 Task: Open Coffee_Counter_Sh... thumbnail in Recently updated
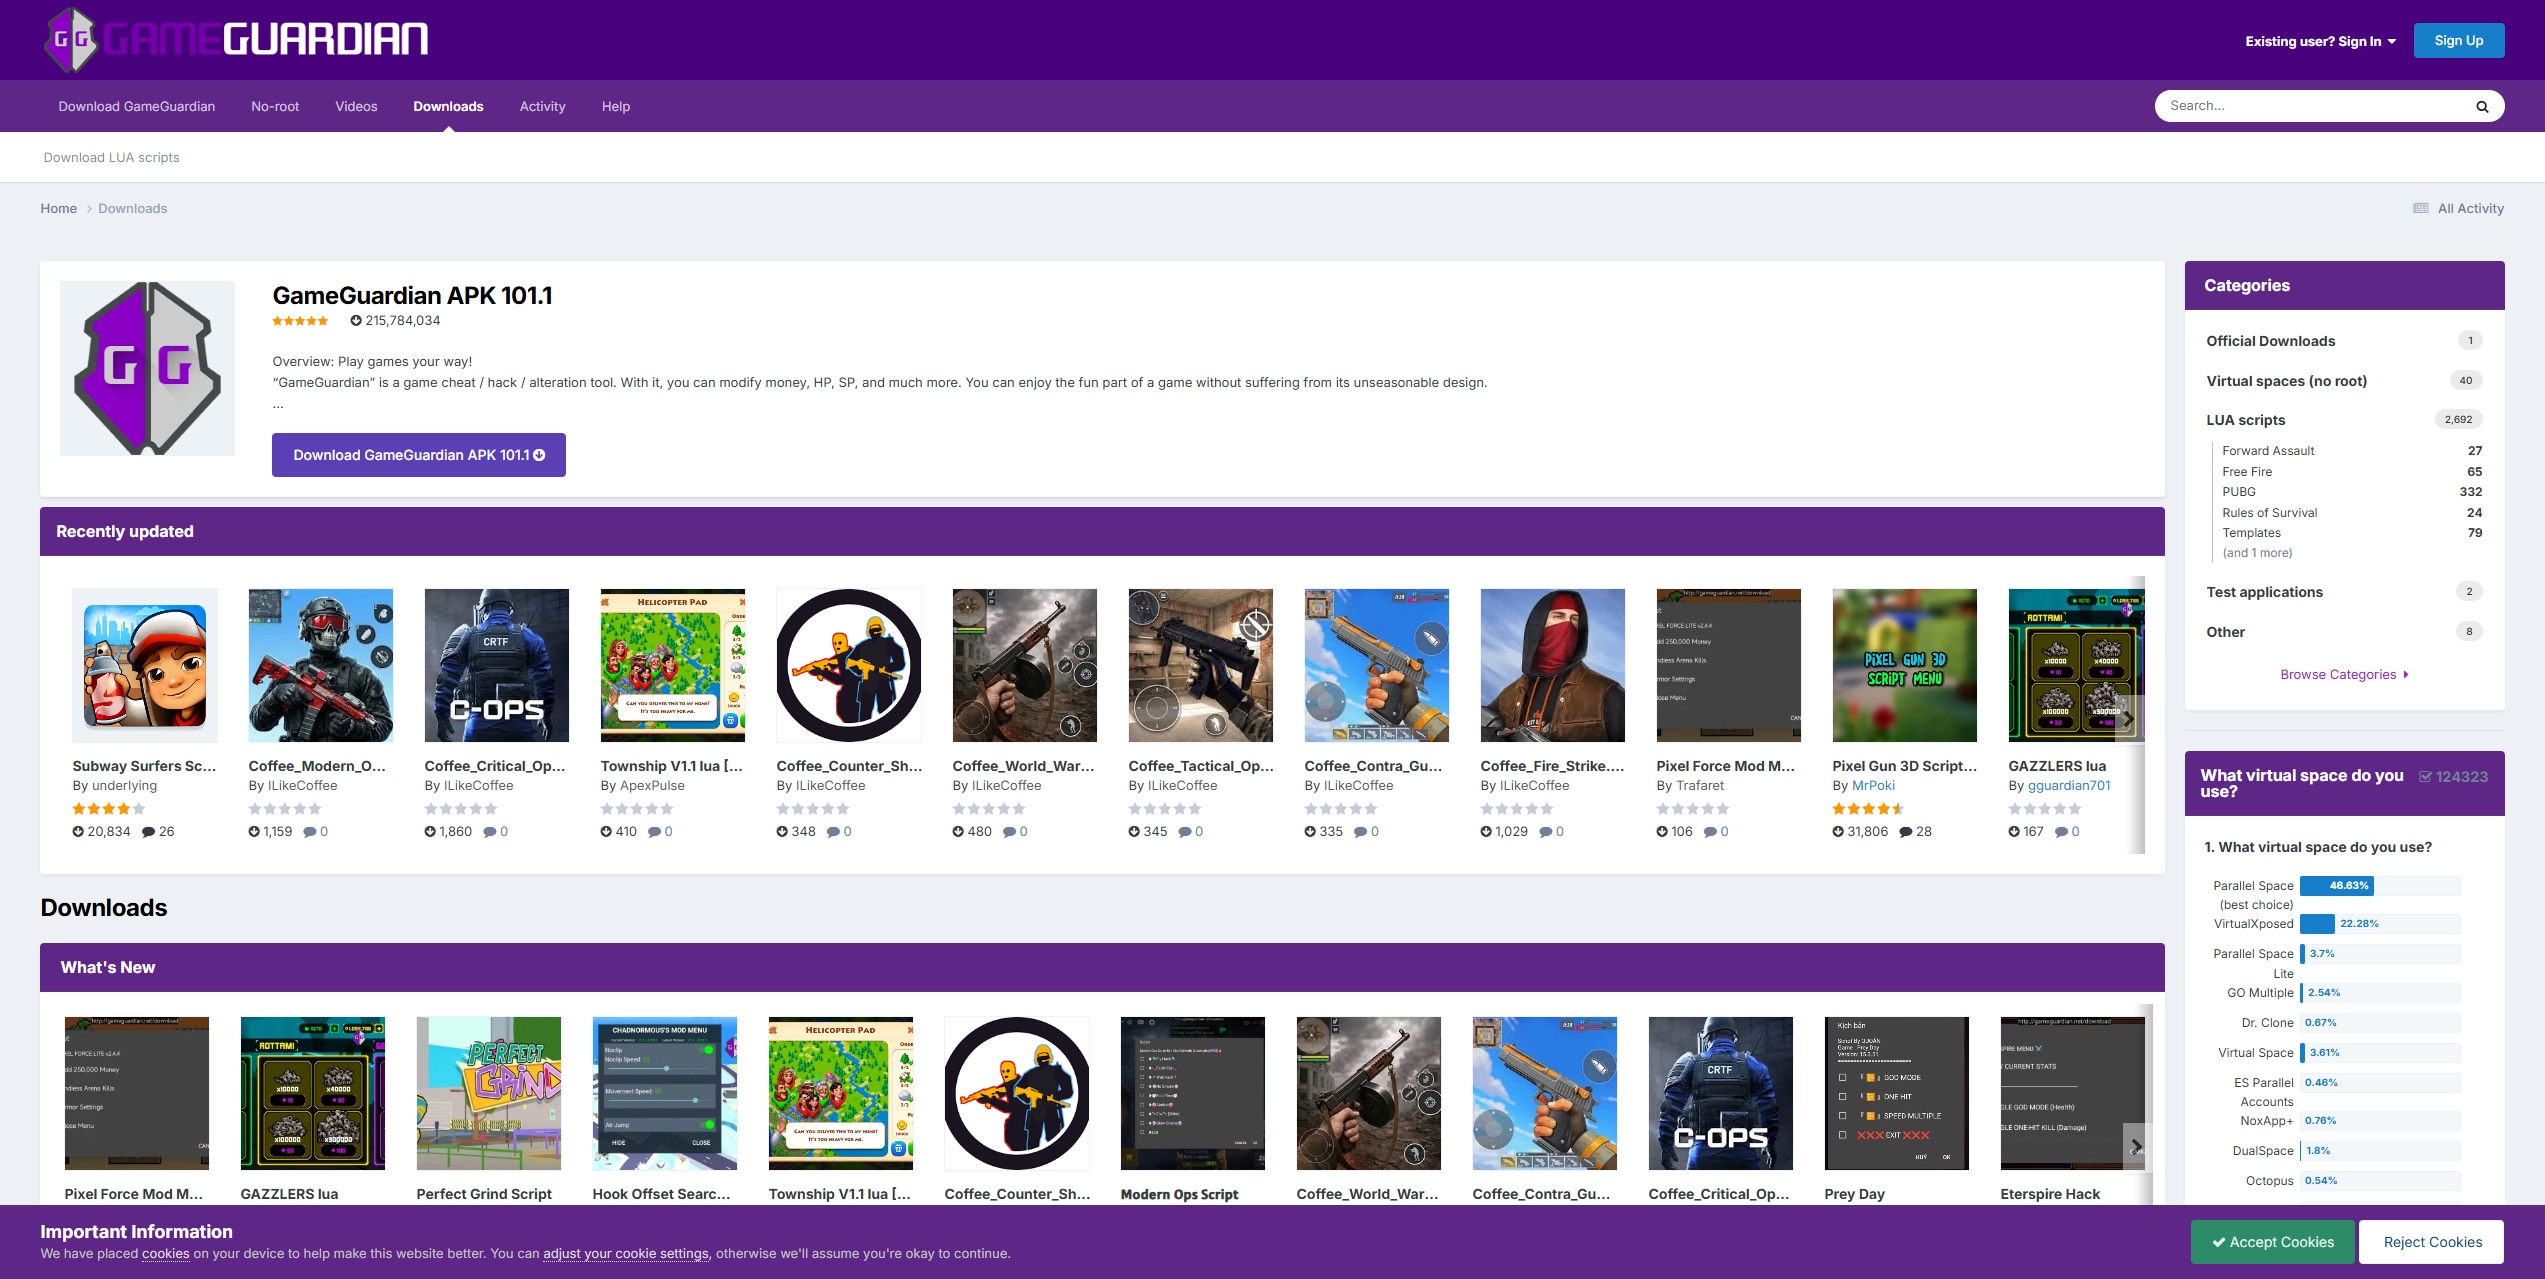coord(849,665)
